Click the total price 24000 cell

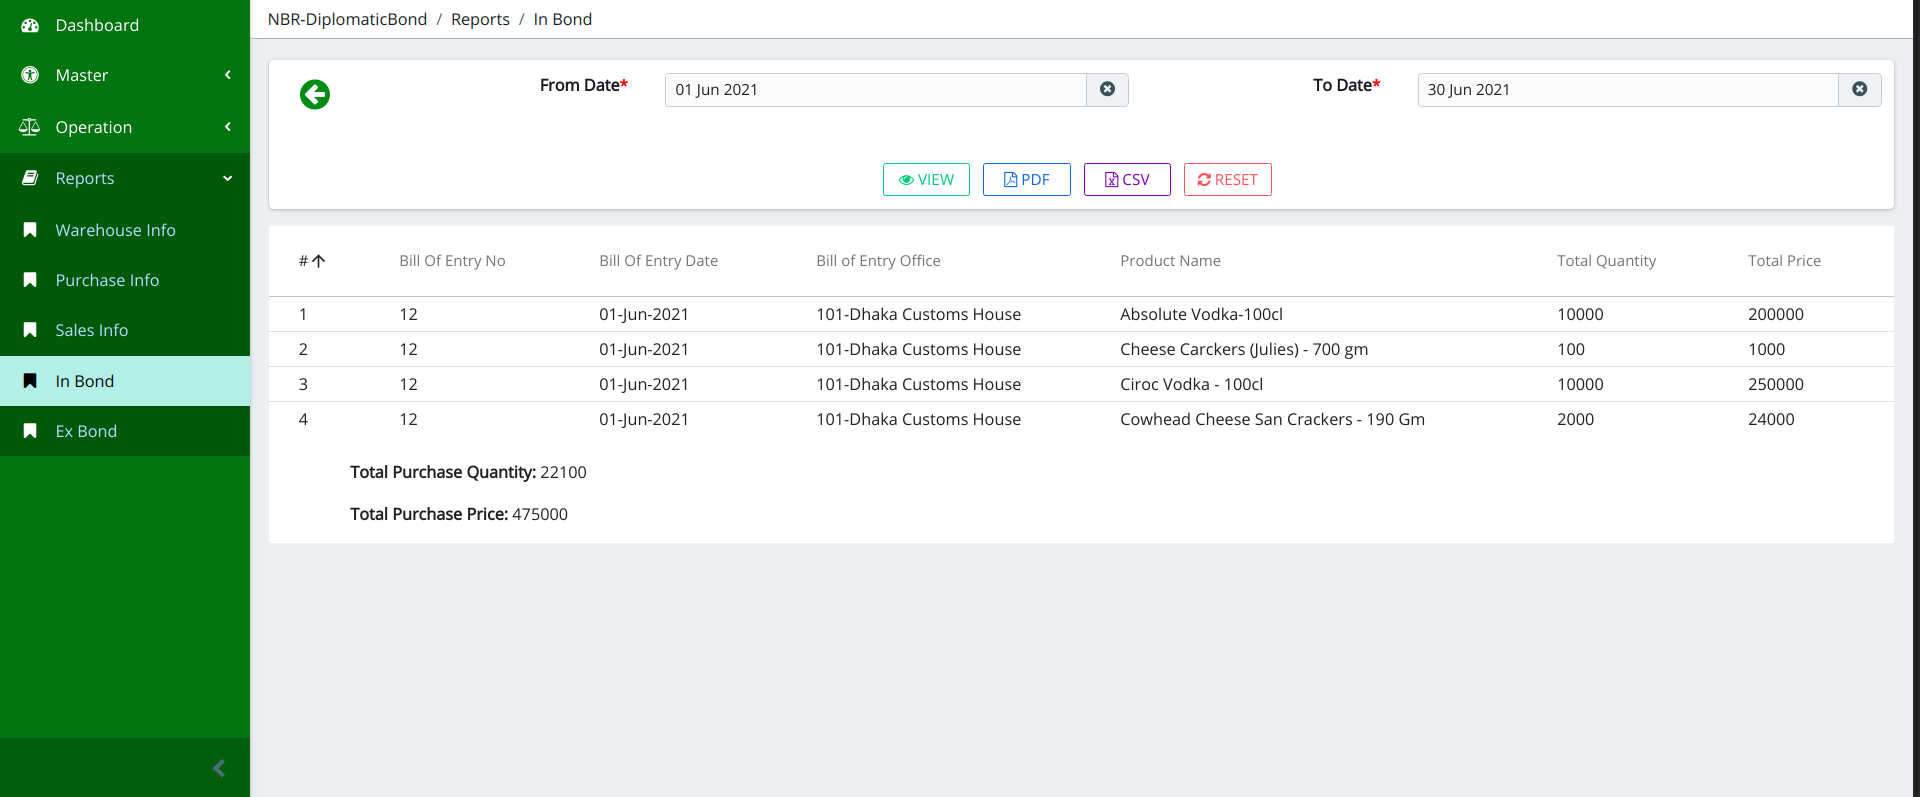1771,419
